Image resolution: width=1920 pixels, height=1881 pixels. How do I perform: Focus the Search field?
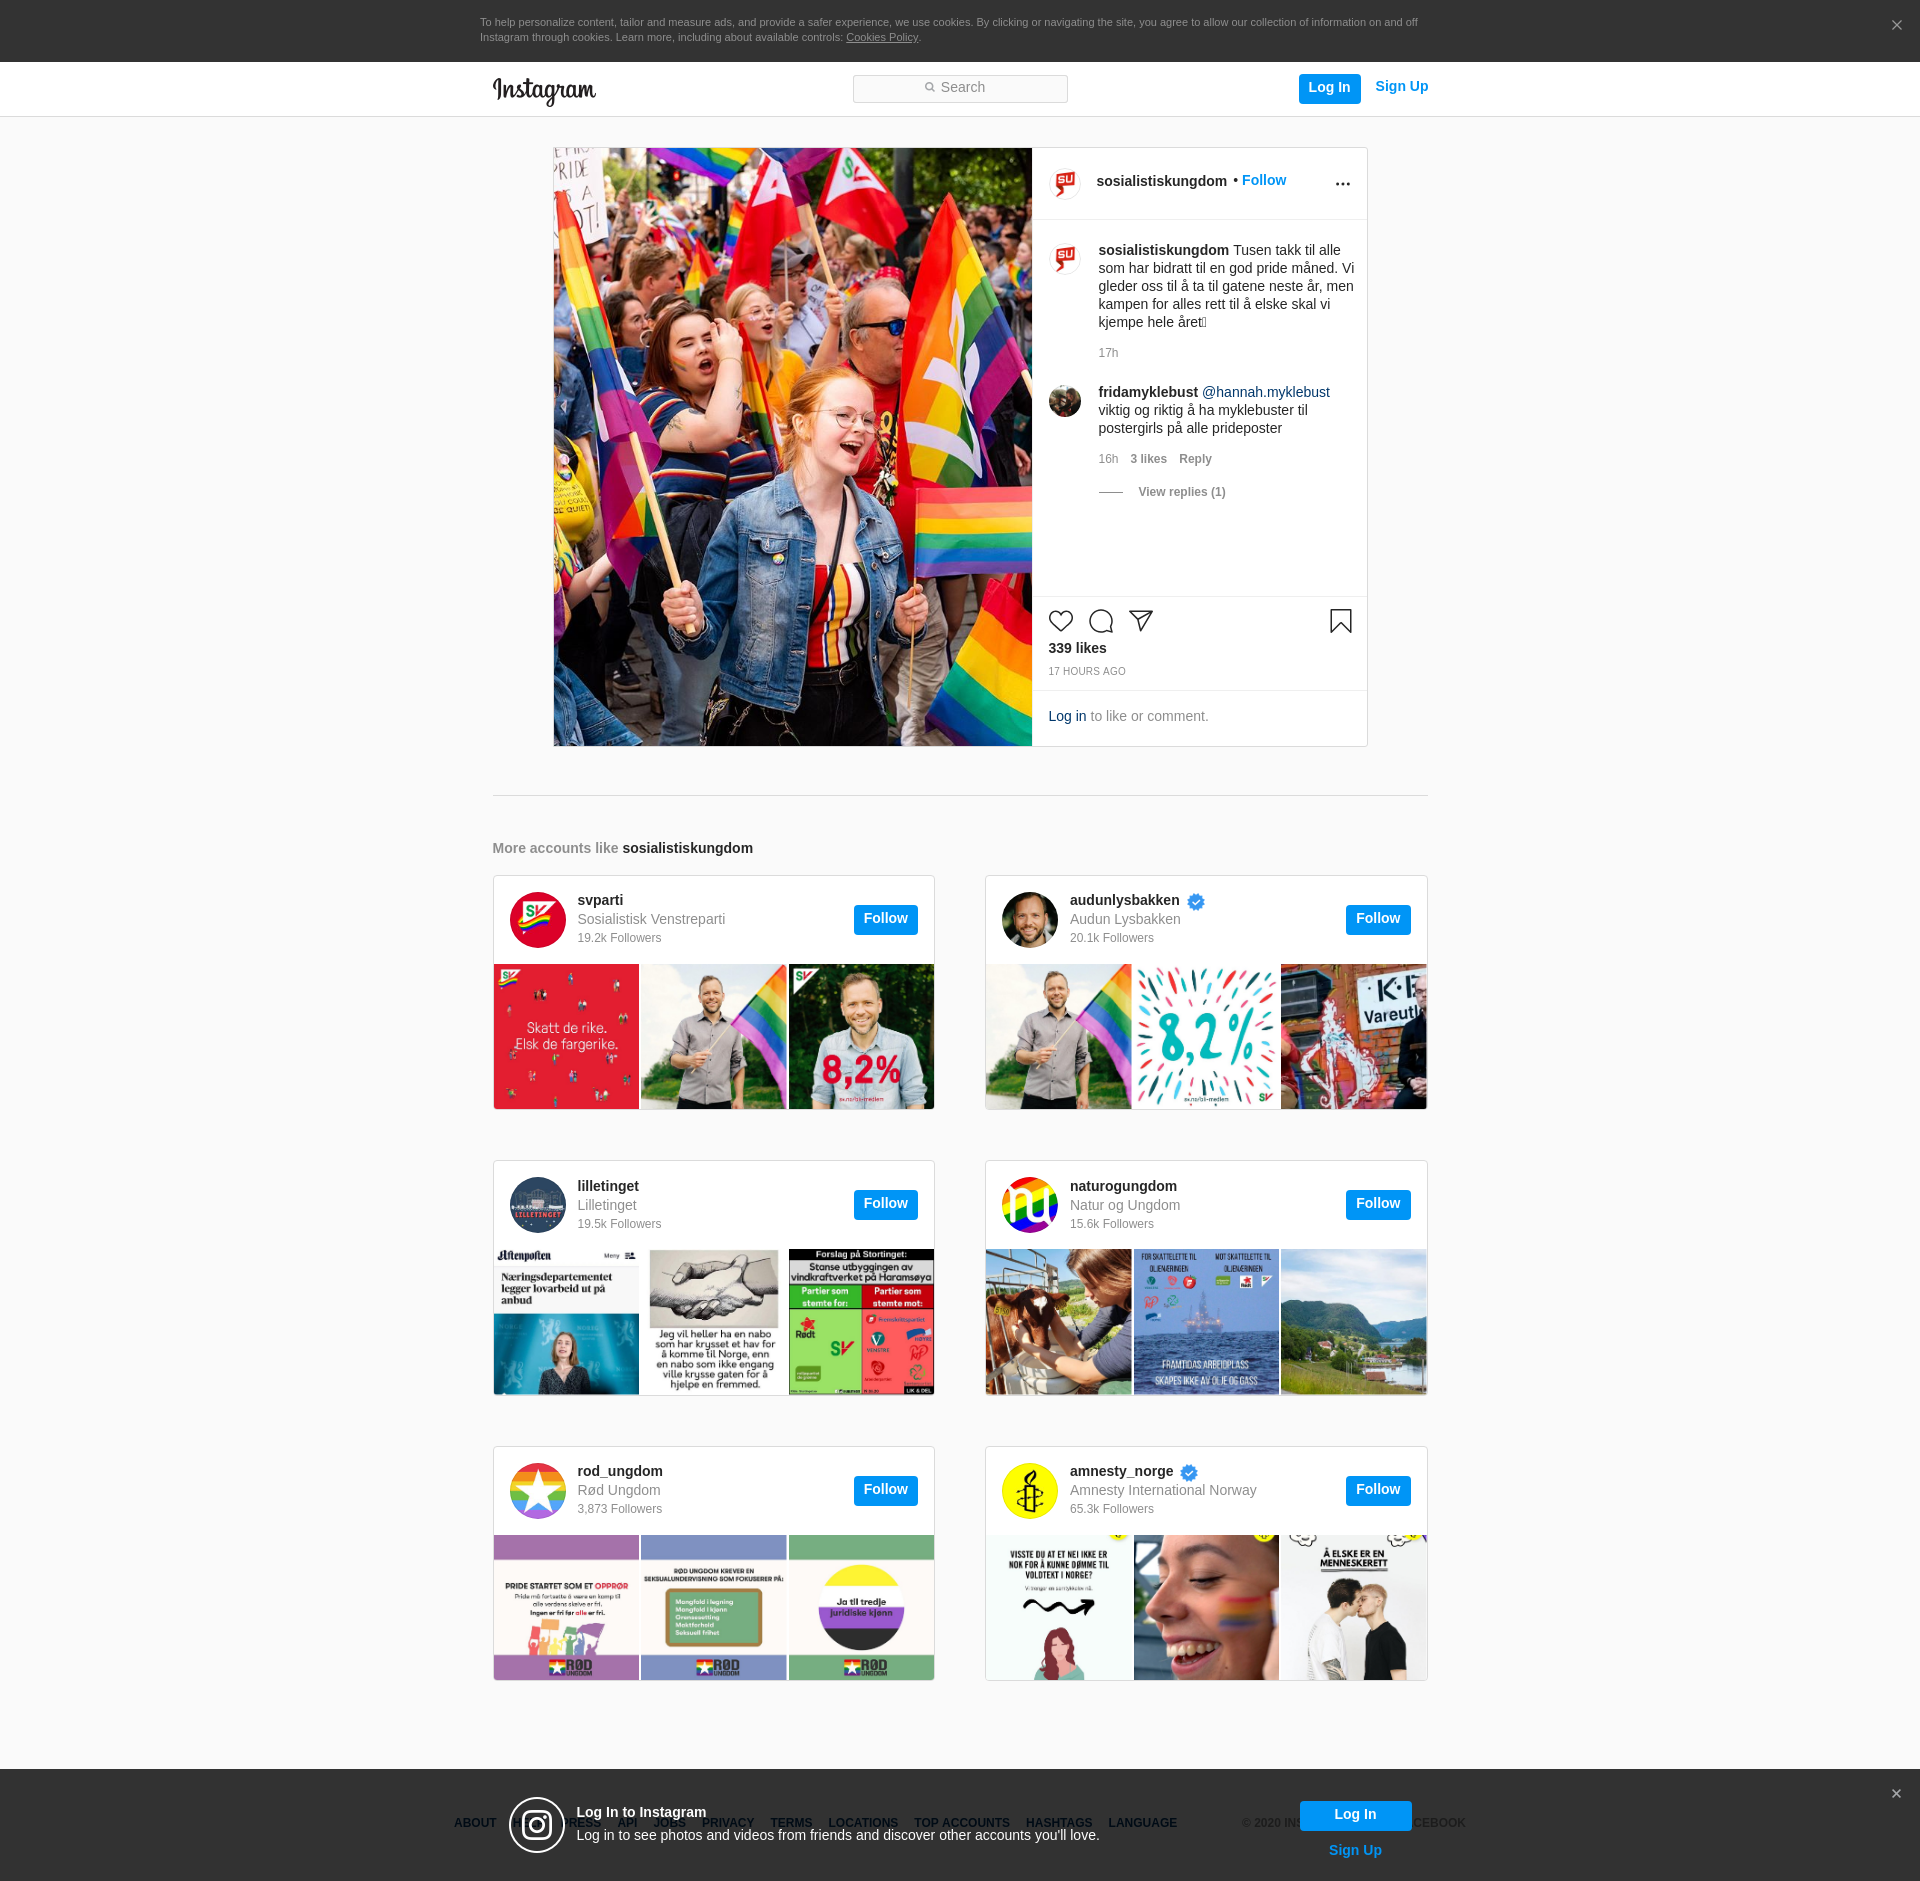[x=960, y=89]
